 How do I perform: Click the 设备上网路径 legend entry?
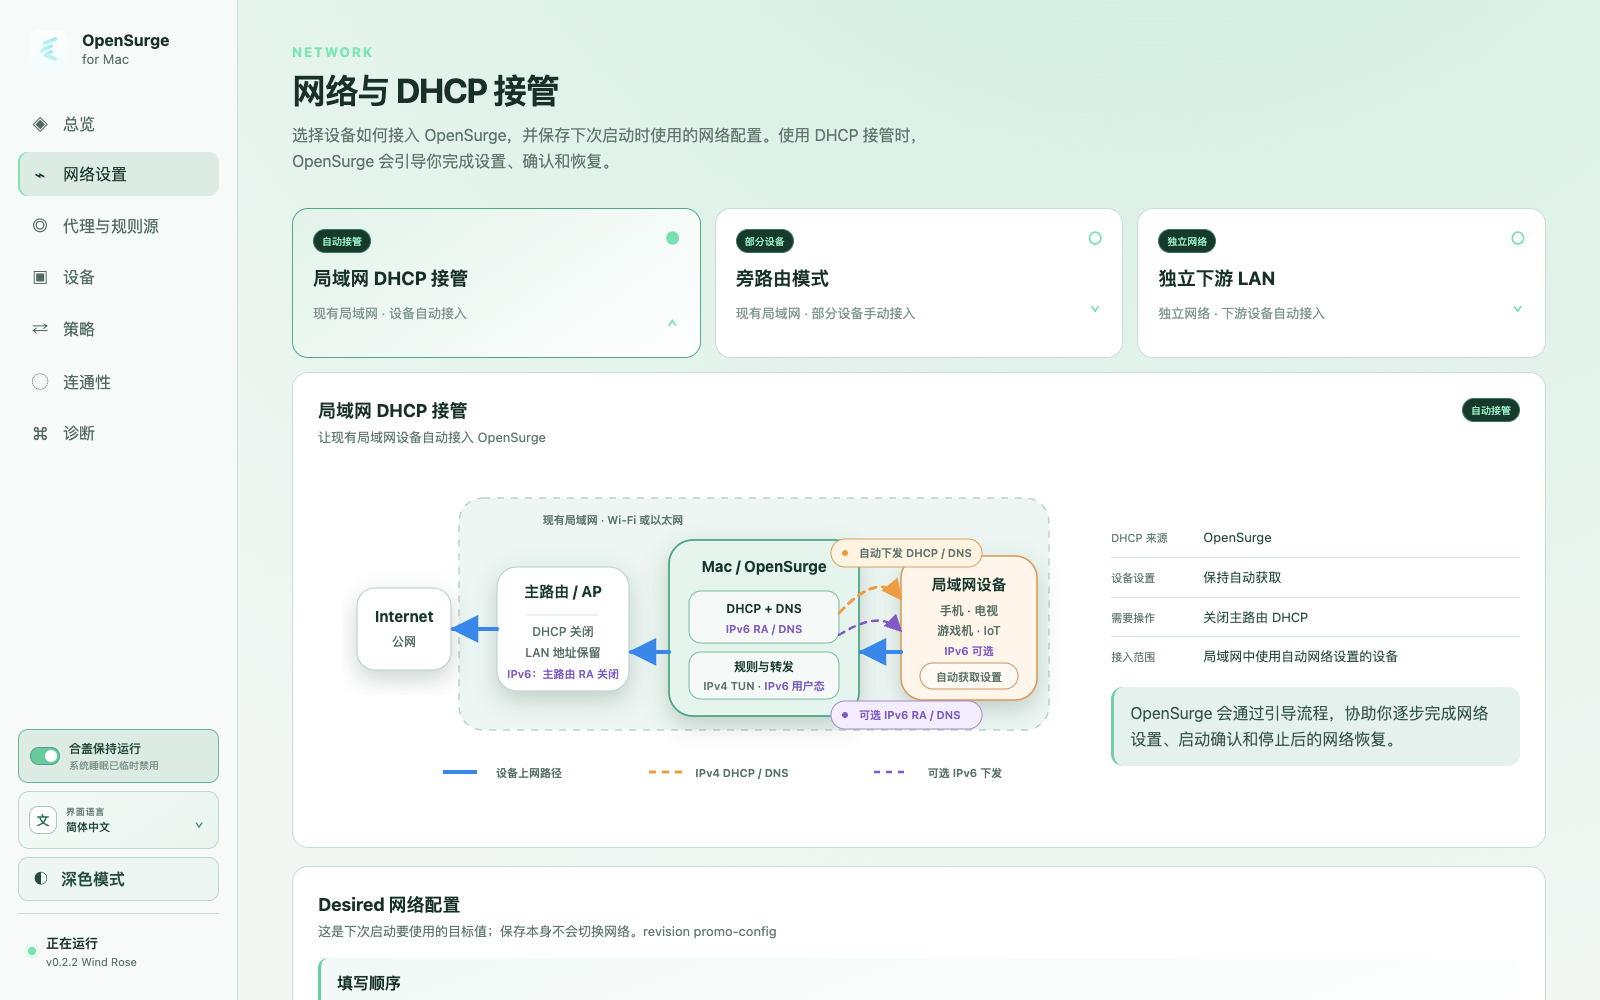click(502, 773)
